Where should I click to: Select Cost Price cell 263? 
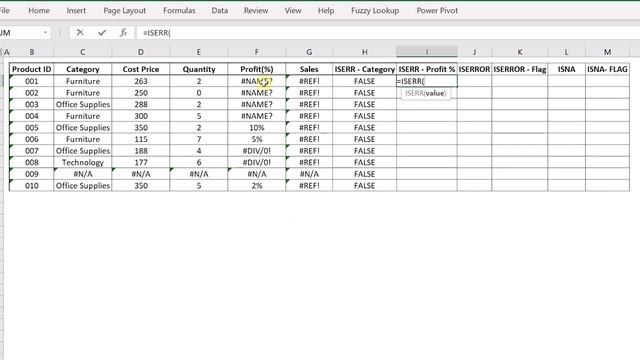(x=140, y=81)
